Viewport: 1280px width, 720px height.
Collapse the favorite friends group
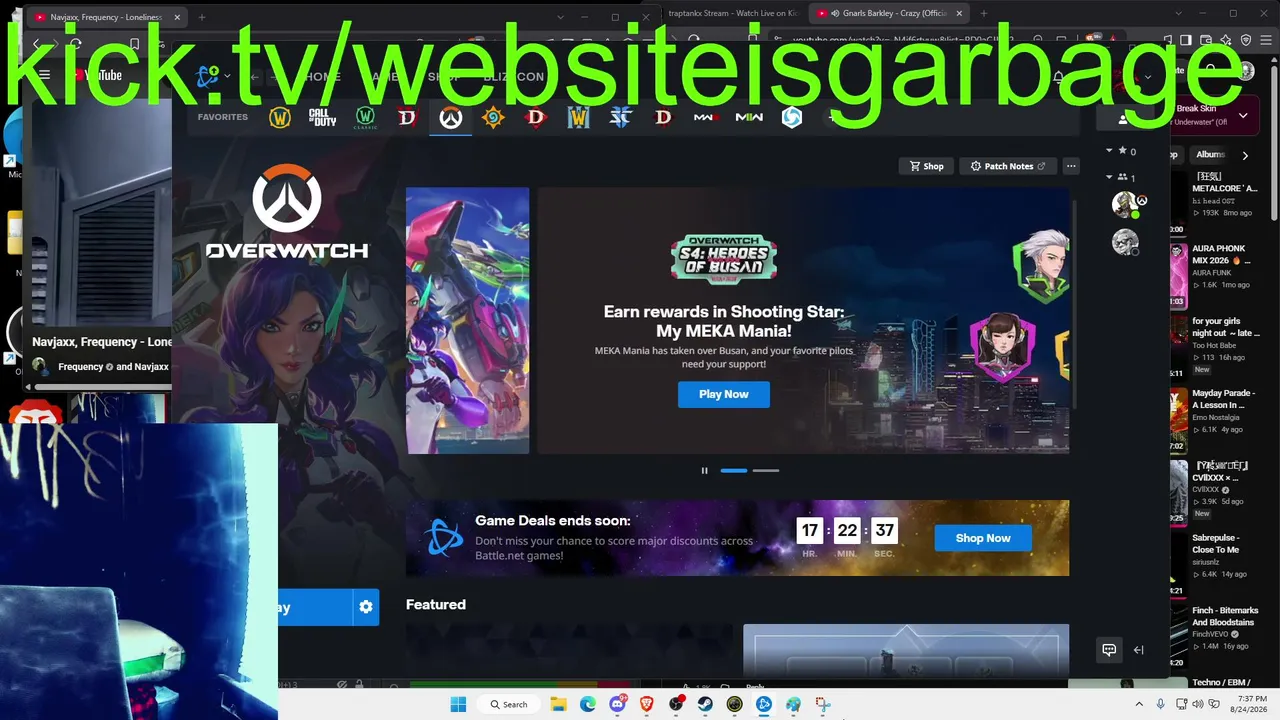click(1109, 151)
